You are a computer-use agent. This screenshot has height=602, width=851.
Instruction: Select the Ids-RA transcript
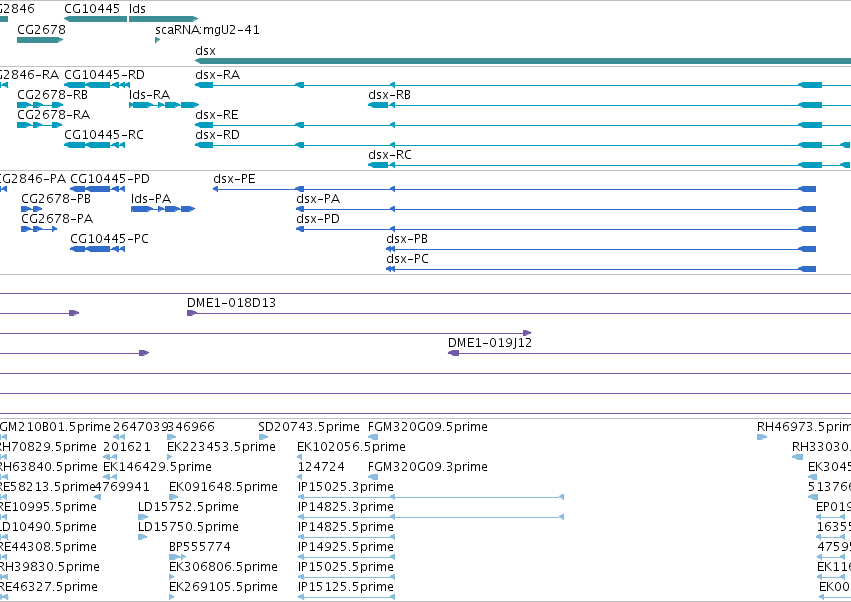pyautogui.click(x=164, y=105)
